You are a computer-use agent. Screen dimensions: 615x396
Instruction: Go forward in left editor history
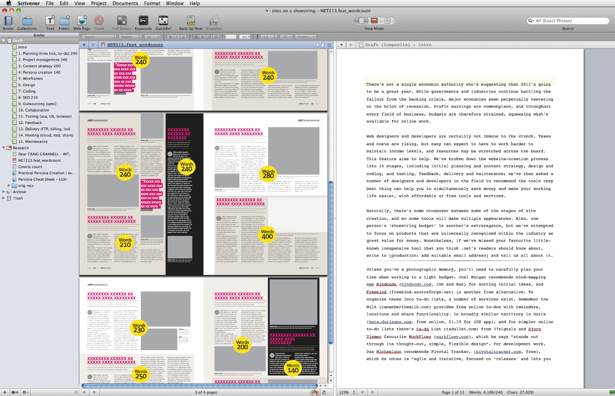(93, 45)
